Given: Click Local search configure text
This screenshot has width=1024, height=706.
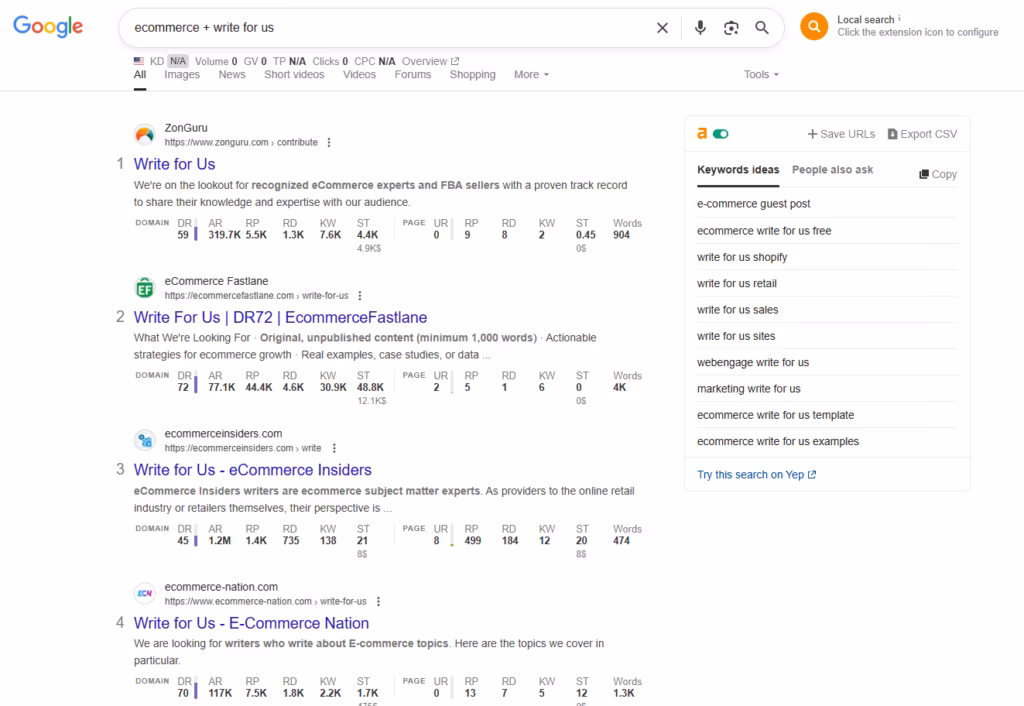Looking at the screenshot, I should click(x=918, y=32).
